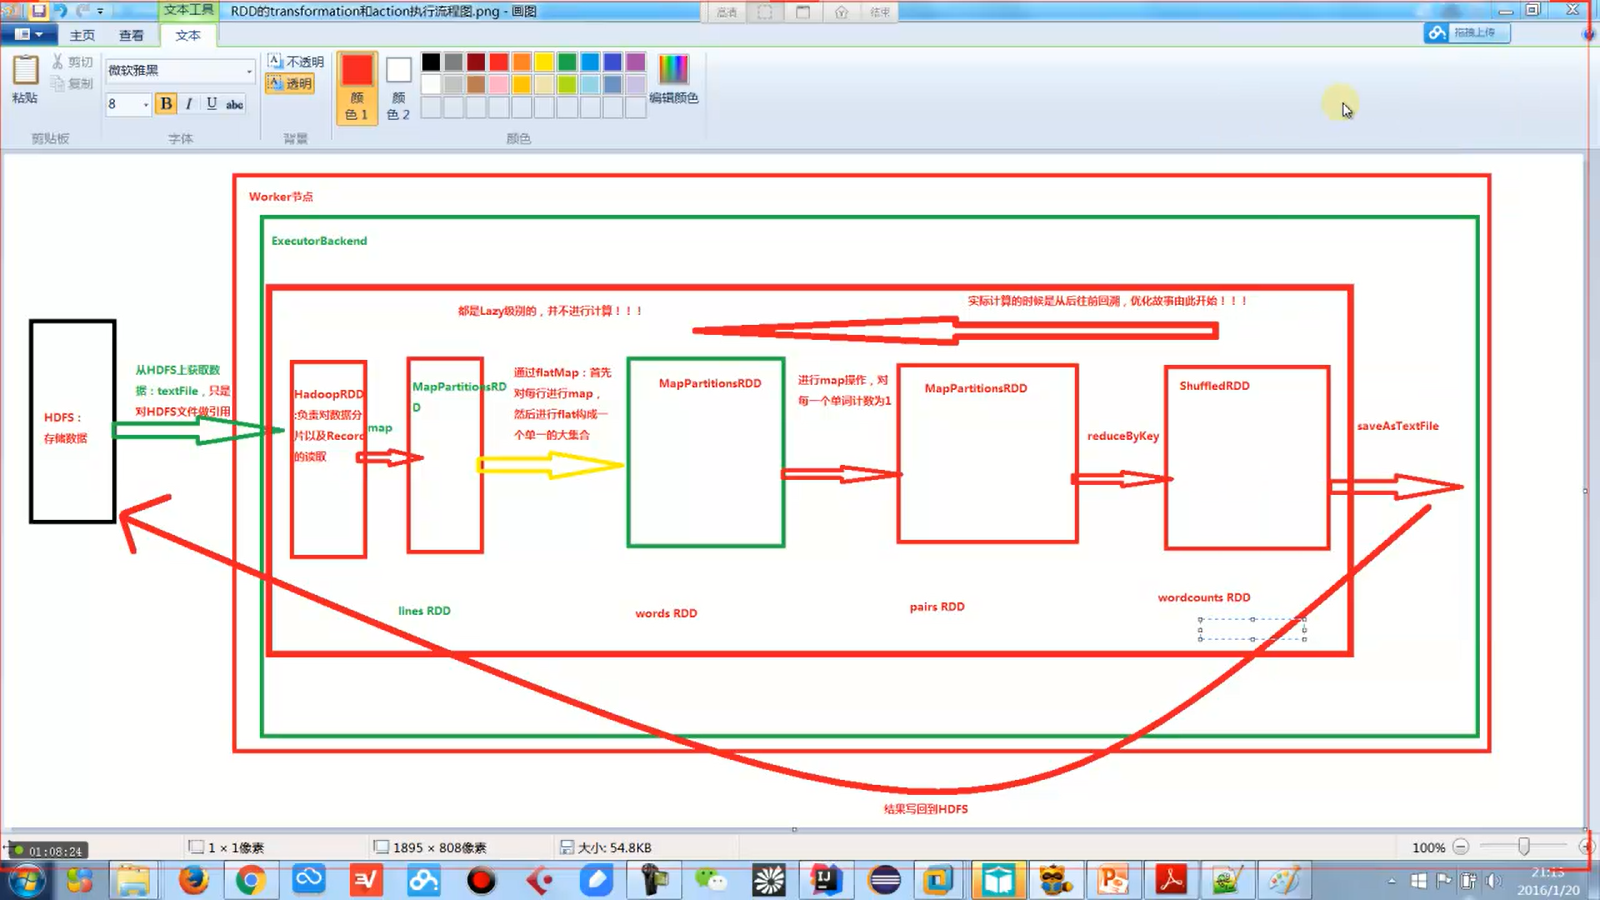
Task: Select the 颜色 1 (Color 1) button
Action: (357, 87)
